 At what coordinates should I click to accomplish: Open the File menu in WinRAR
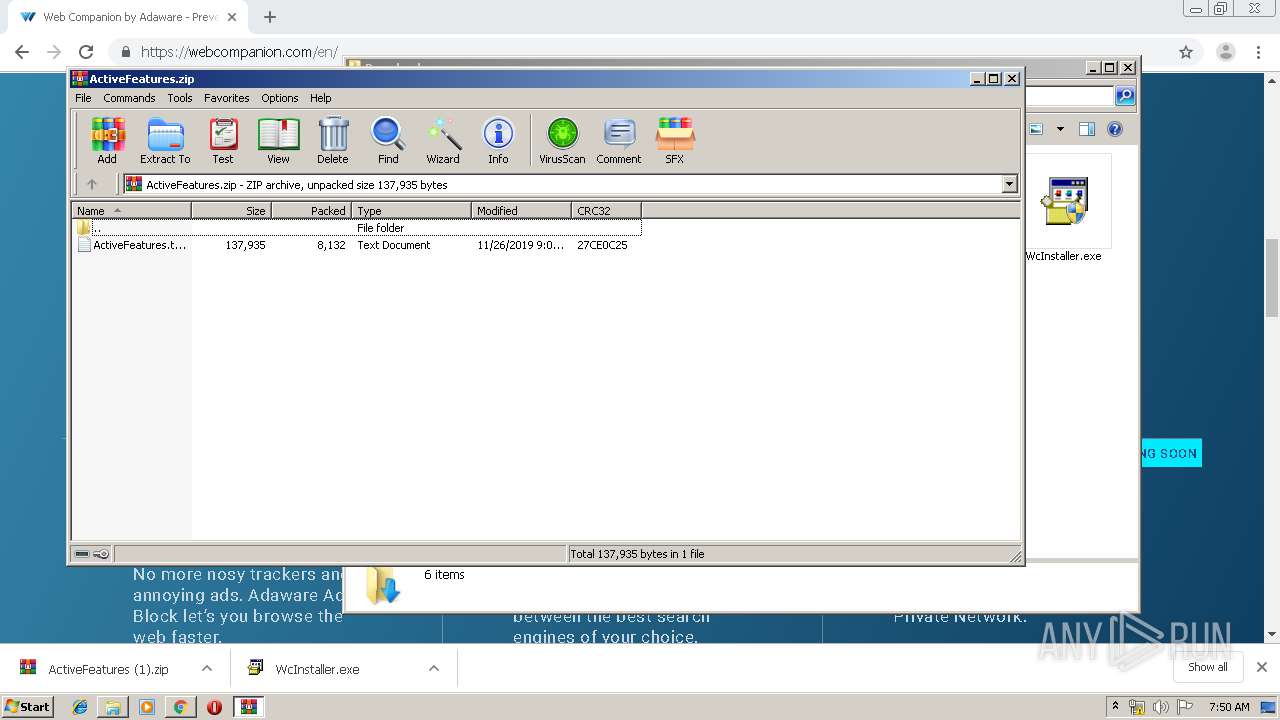[x=83, y=98]
